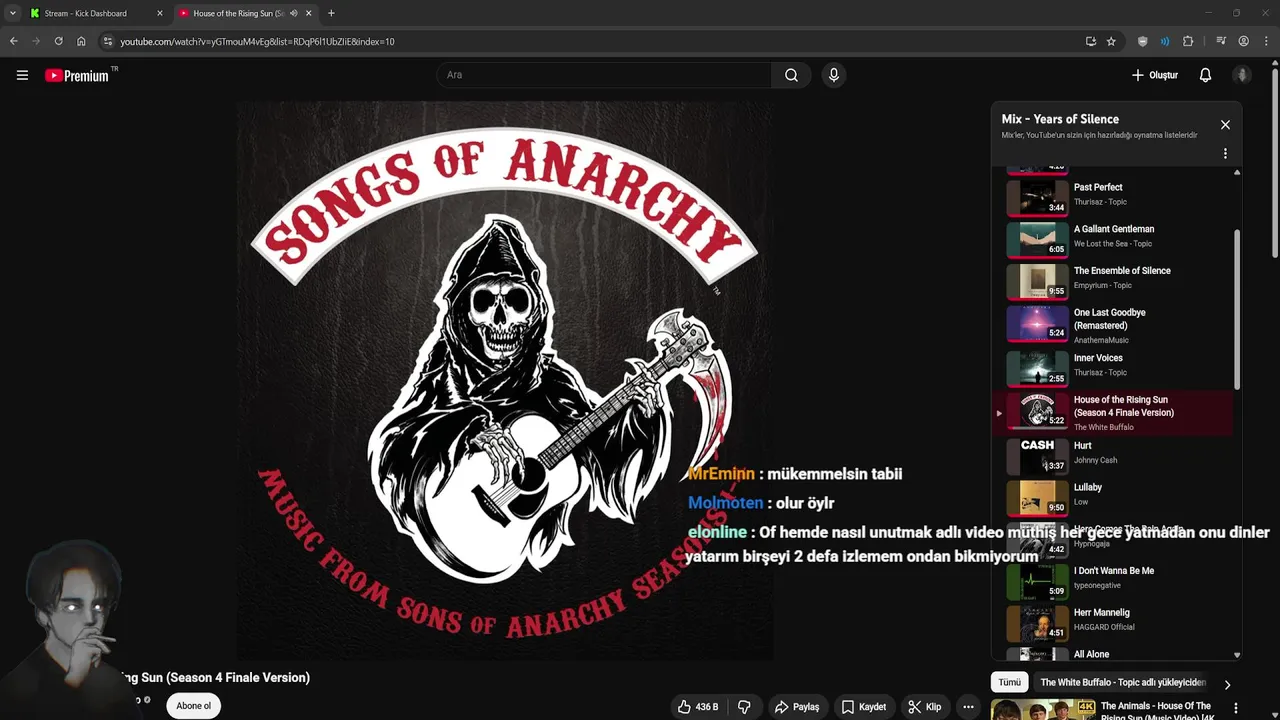Open more actions ellipsis below the video
The width and height of the screenshot is (1280, 720).
(968, 707)
